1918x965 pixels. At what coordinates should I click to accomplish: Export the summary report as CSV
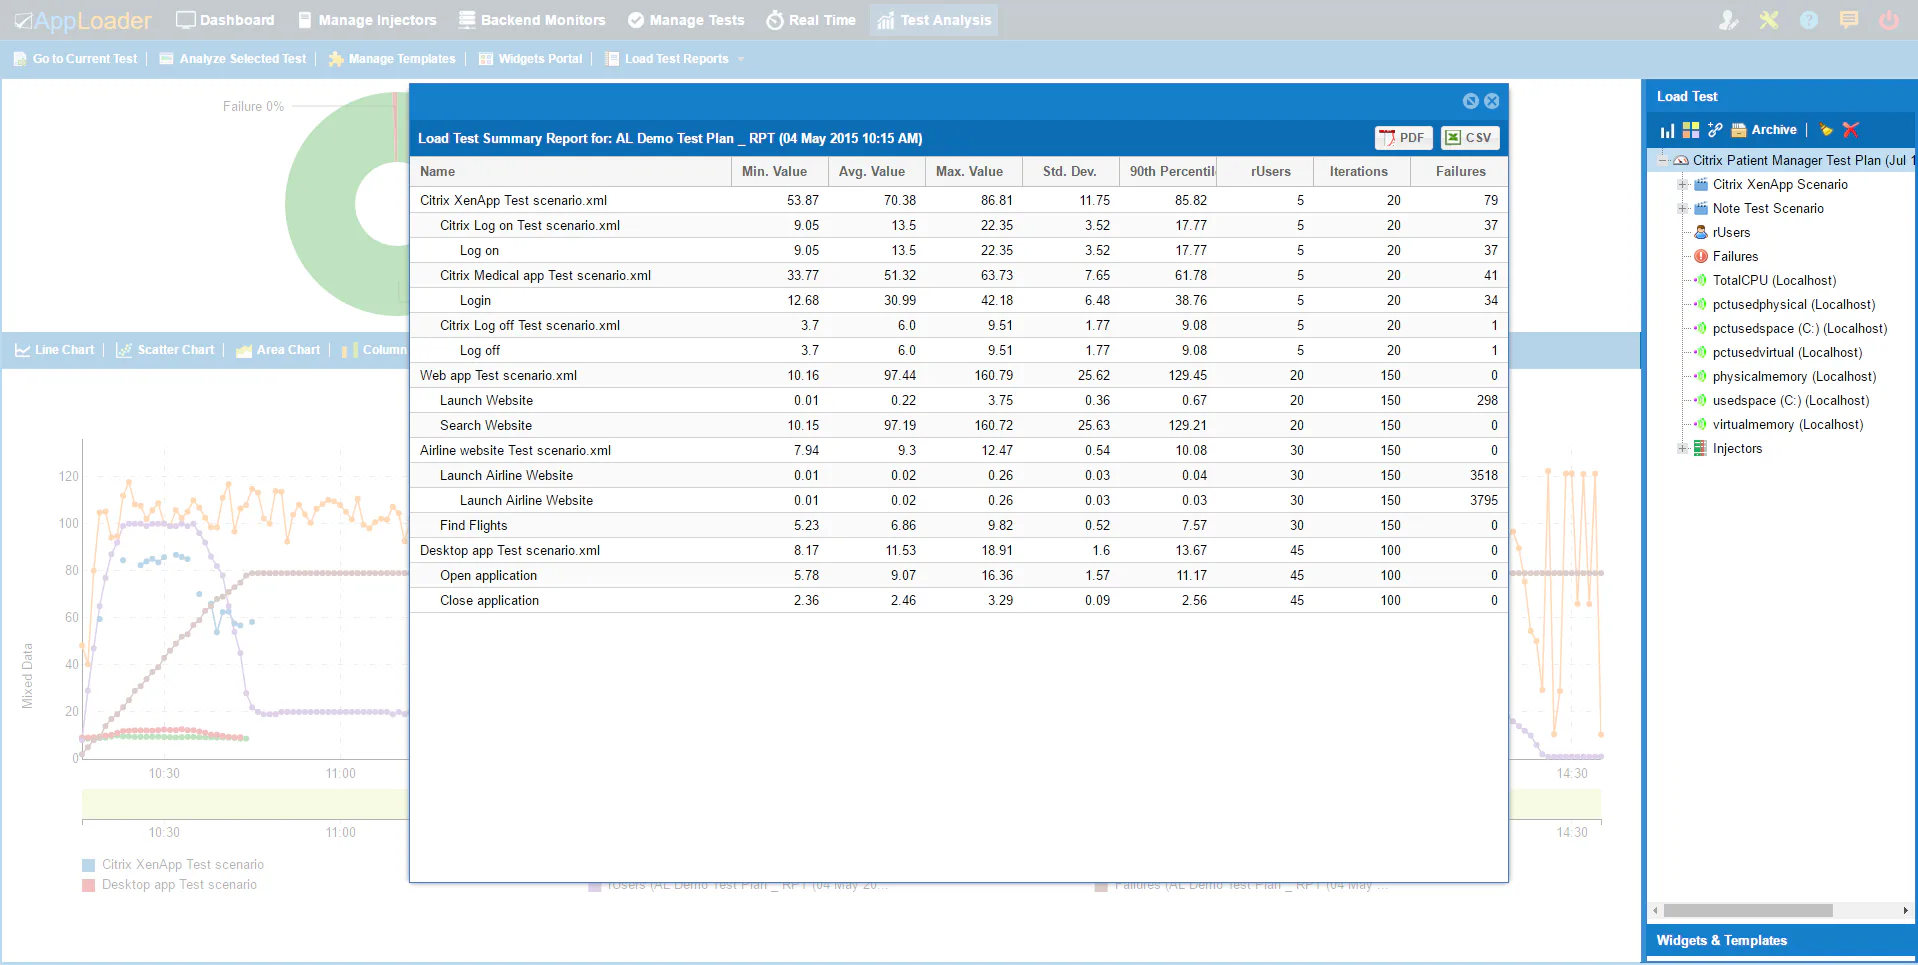1470,138
